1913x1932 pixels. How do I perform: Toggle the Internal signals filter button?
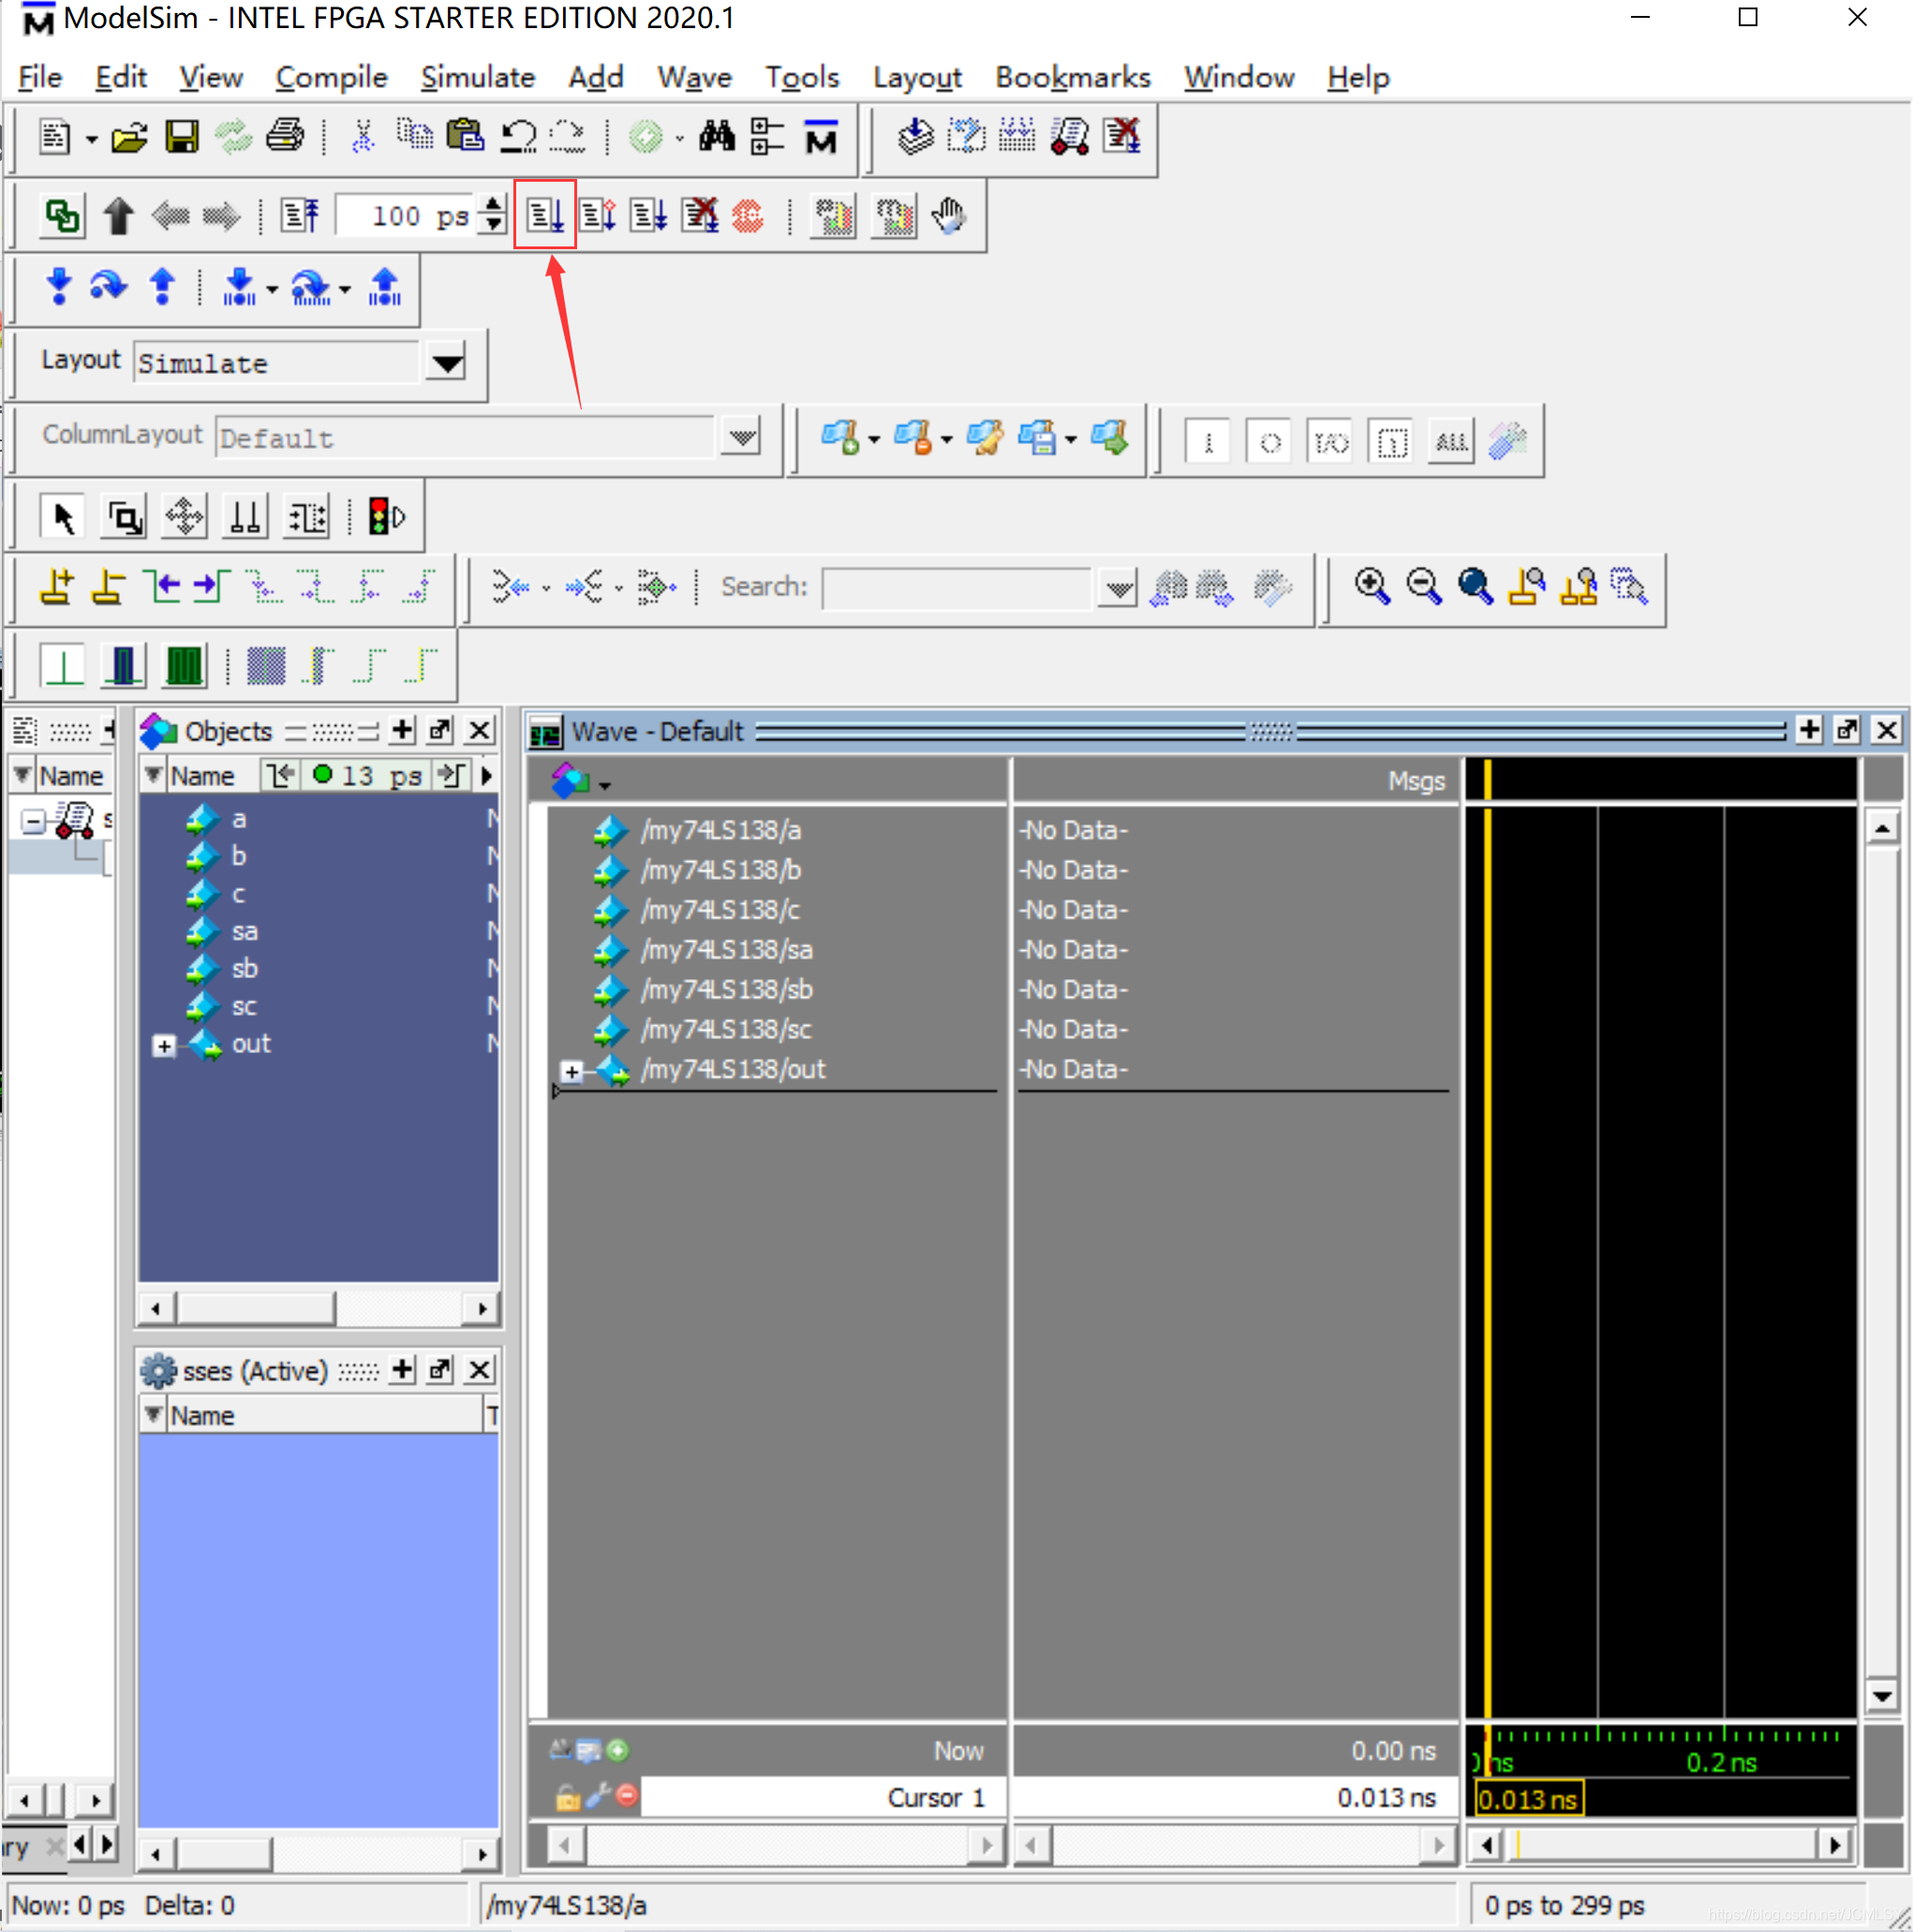[x=1391, y=441]
